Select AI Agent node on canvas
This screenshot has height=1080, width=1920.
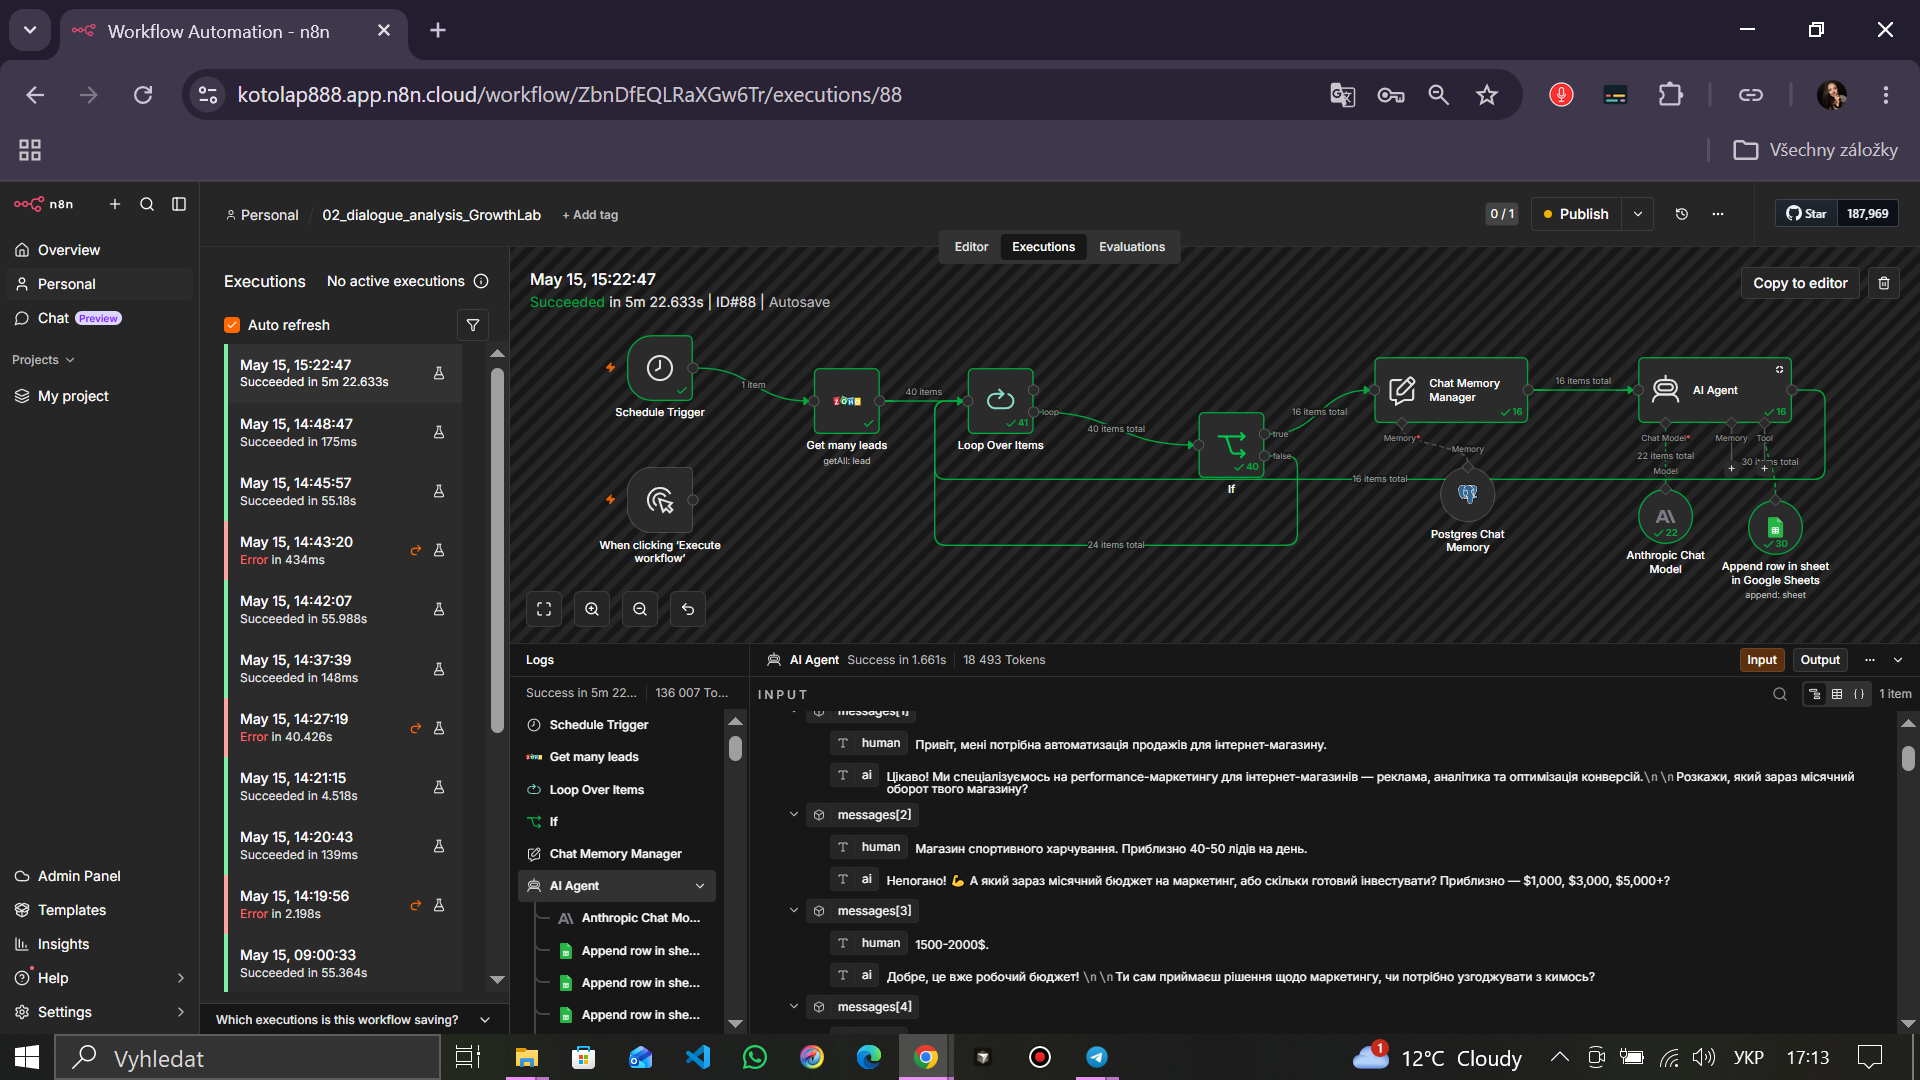coord(1715,390)
